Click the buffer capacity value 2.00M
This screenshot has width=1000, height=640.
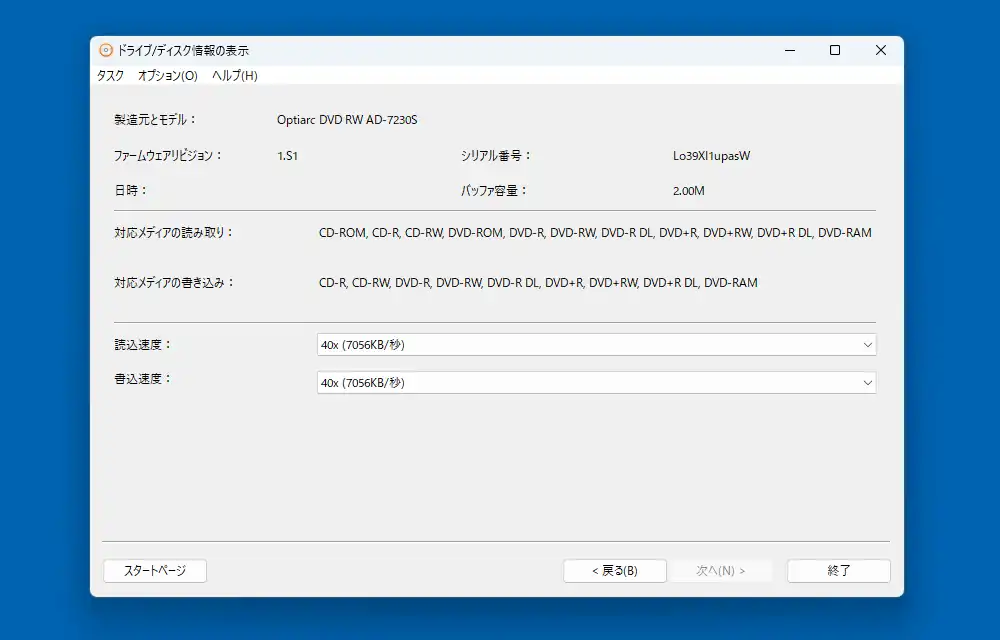coord(689,191)
